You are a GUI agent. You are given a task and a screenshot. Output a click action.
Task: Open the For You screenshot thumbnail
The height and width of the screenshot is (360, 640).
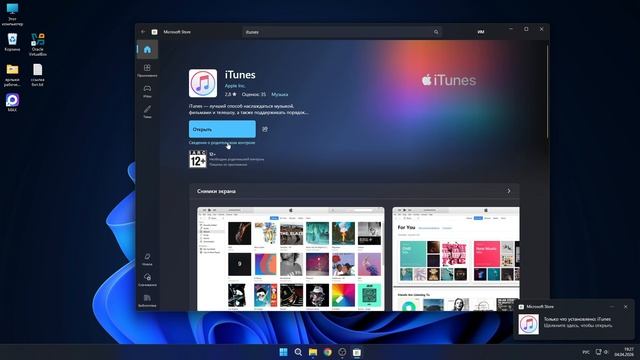click(456, 259)
